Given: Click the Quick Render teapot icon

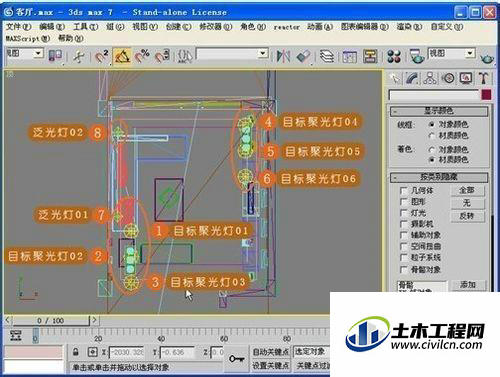Looking at the screenshot, I should coord(487,59).
